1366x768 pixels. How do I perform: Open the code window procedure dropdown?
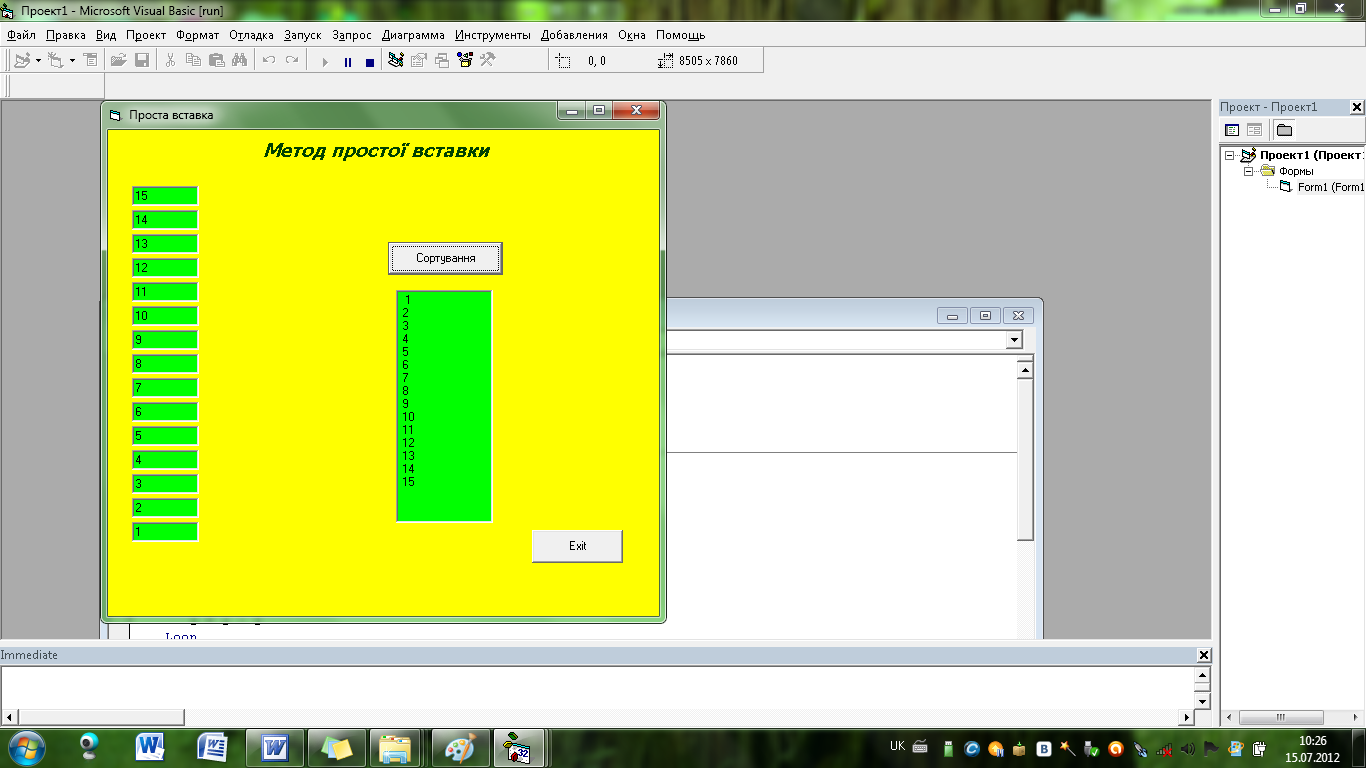[x=1015, y=340]
